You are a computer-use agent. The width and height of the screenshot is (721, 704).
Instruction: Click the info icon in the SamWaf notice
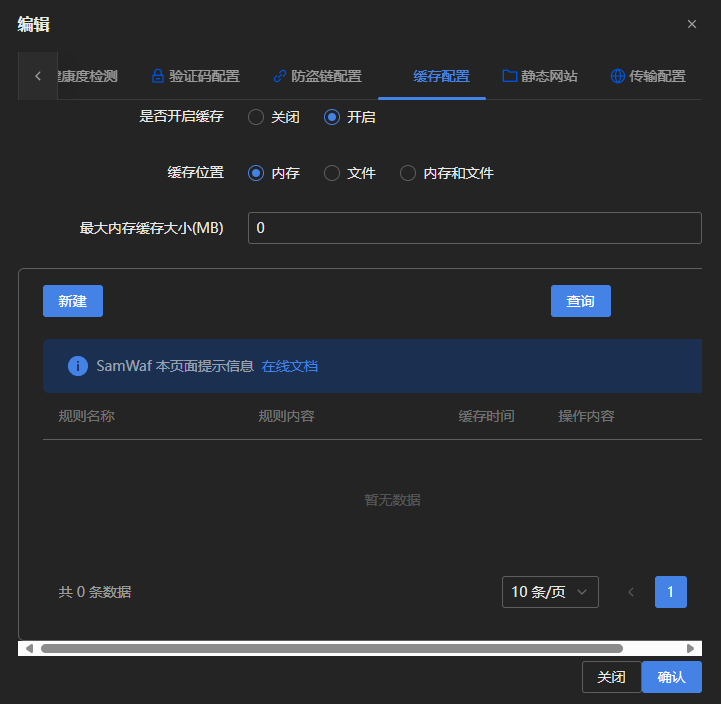pos(78,366)
